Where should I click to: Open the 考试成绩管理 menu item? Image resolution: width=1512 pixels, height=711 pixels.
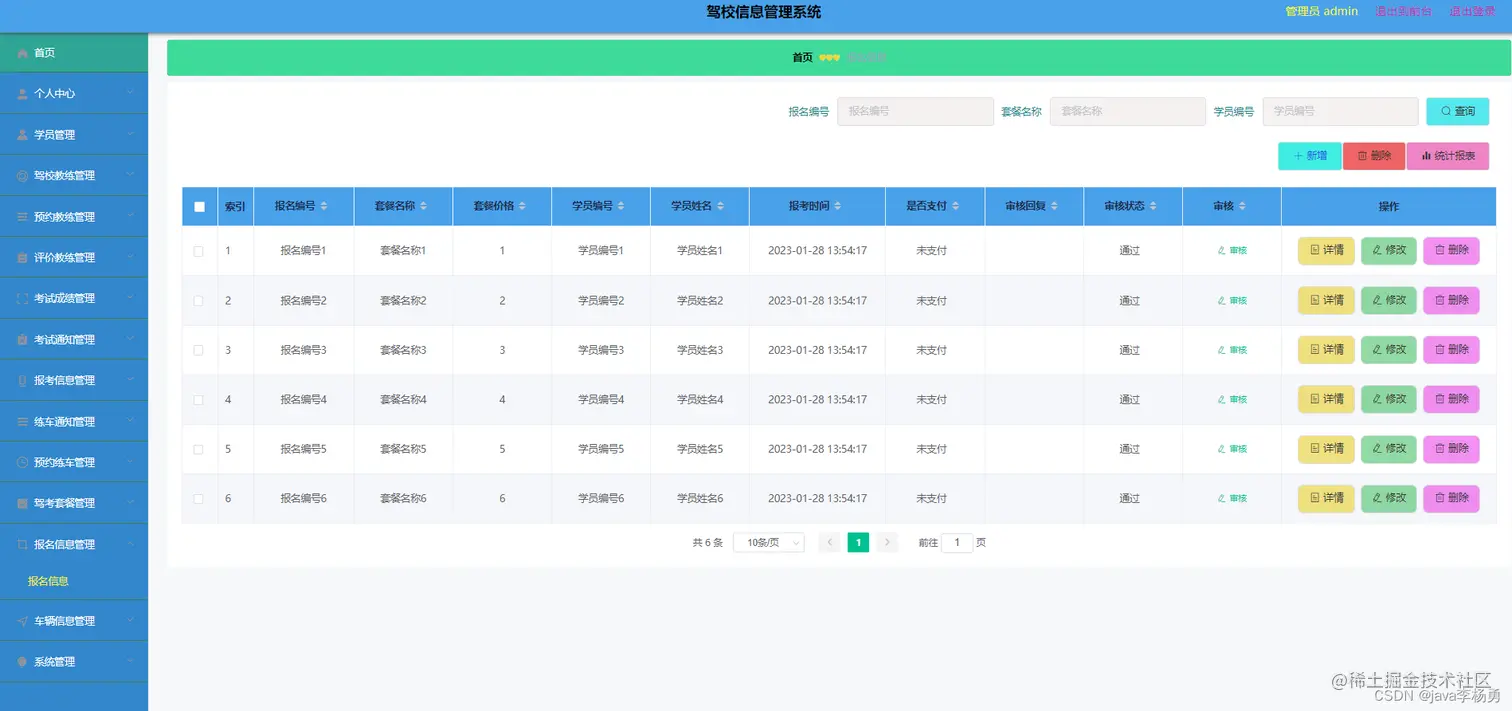tap(74, 299)
